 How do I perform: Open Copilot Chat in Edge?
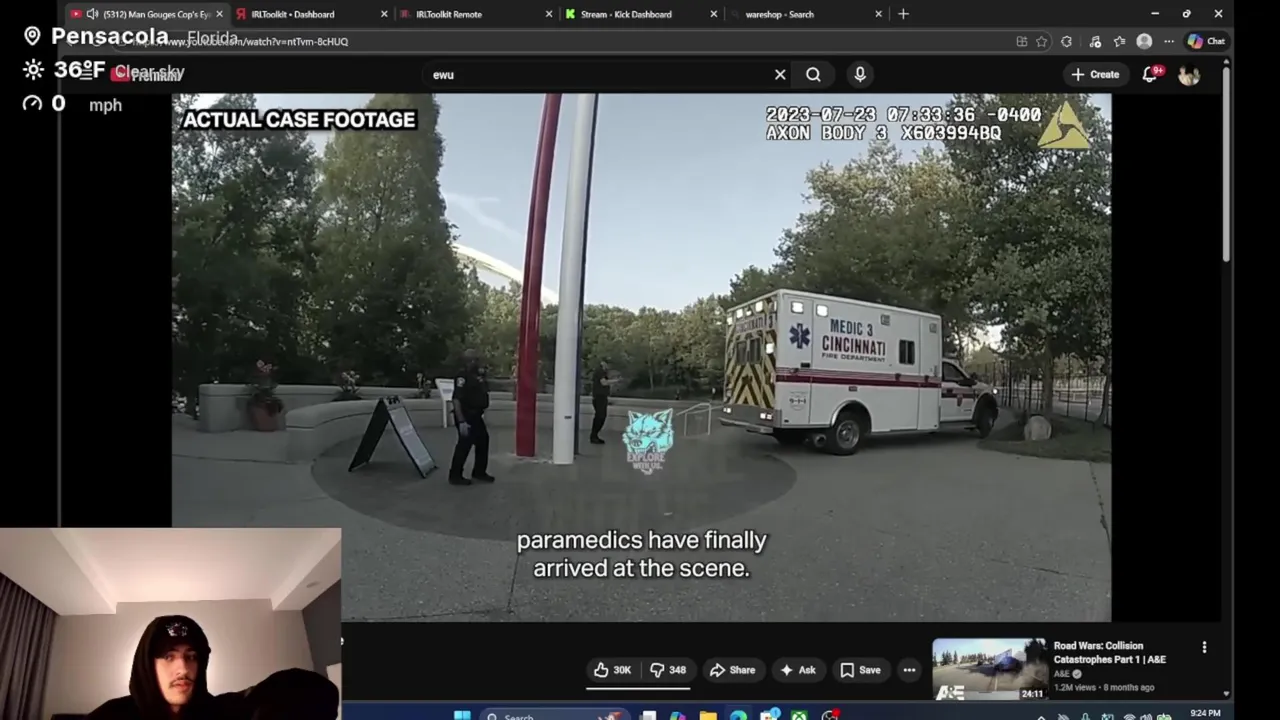click(1205, 41)
